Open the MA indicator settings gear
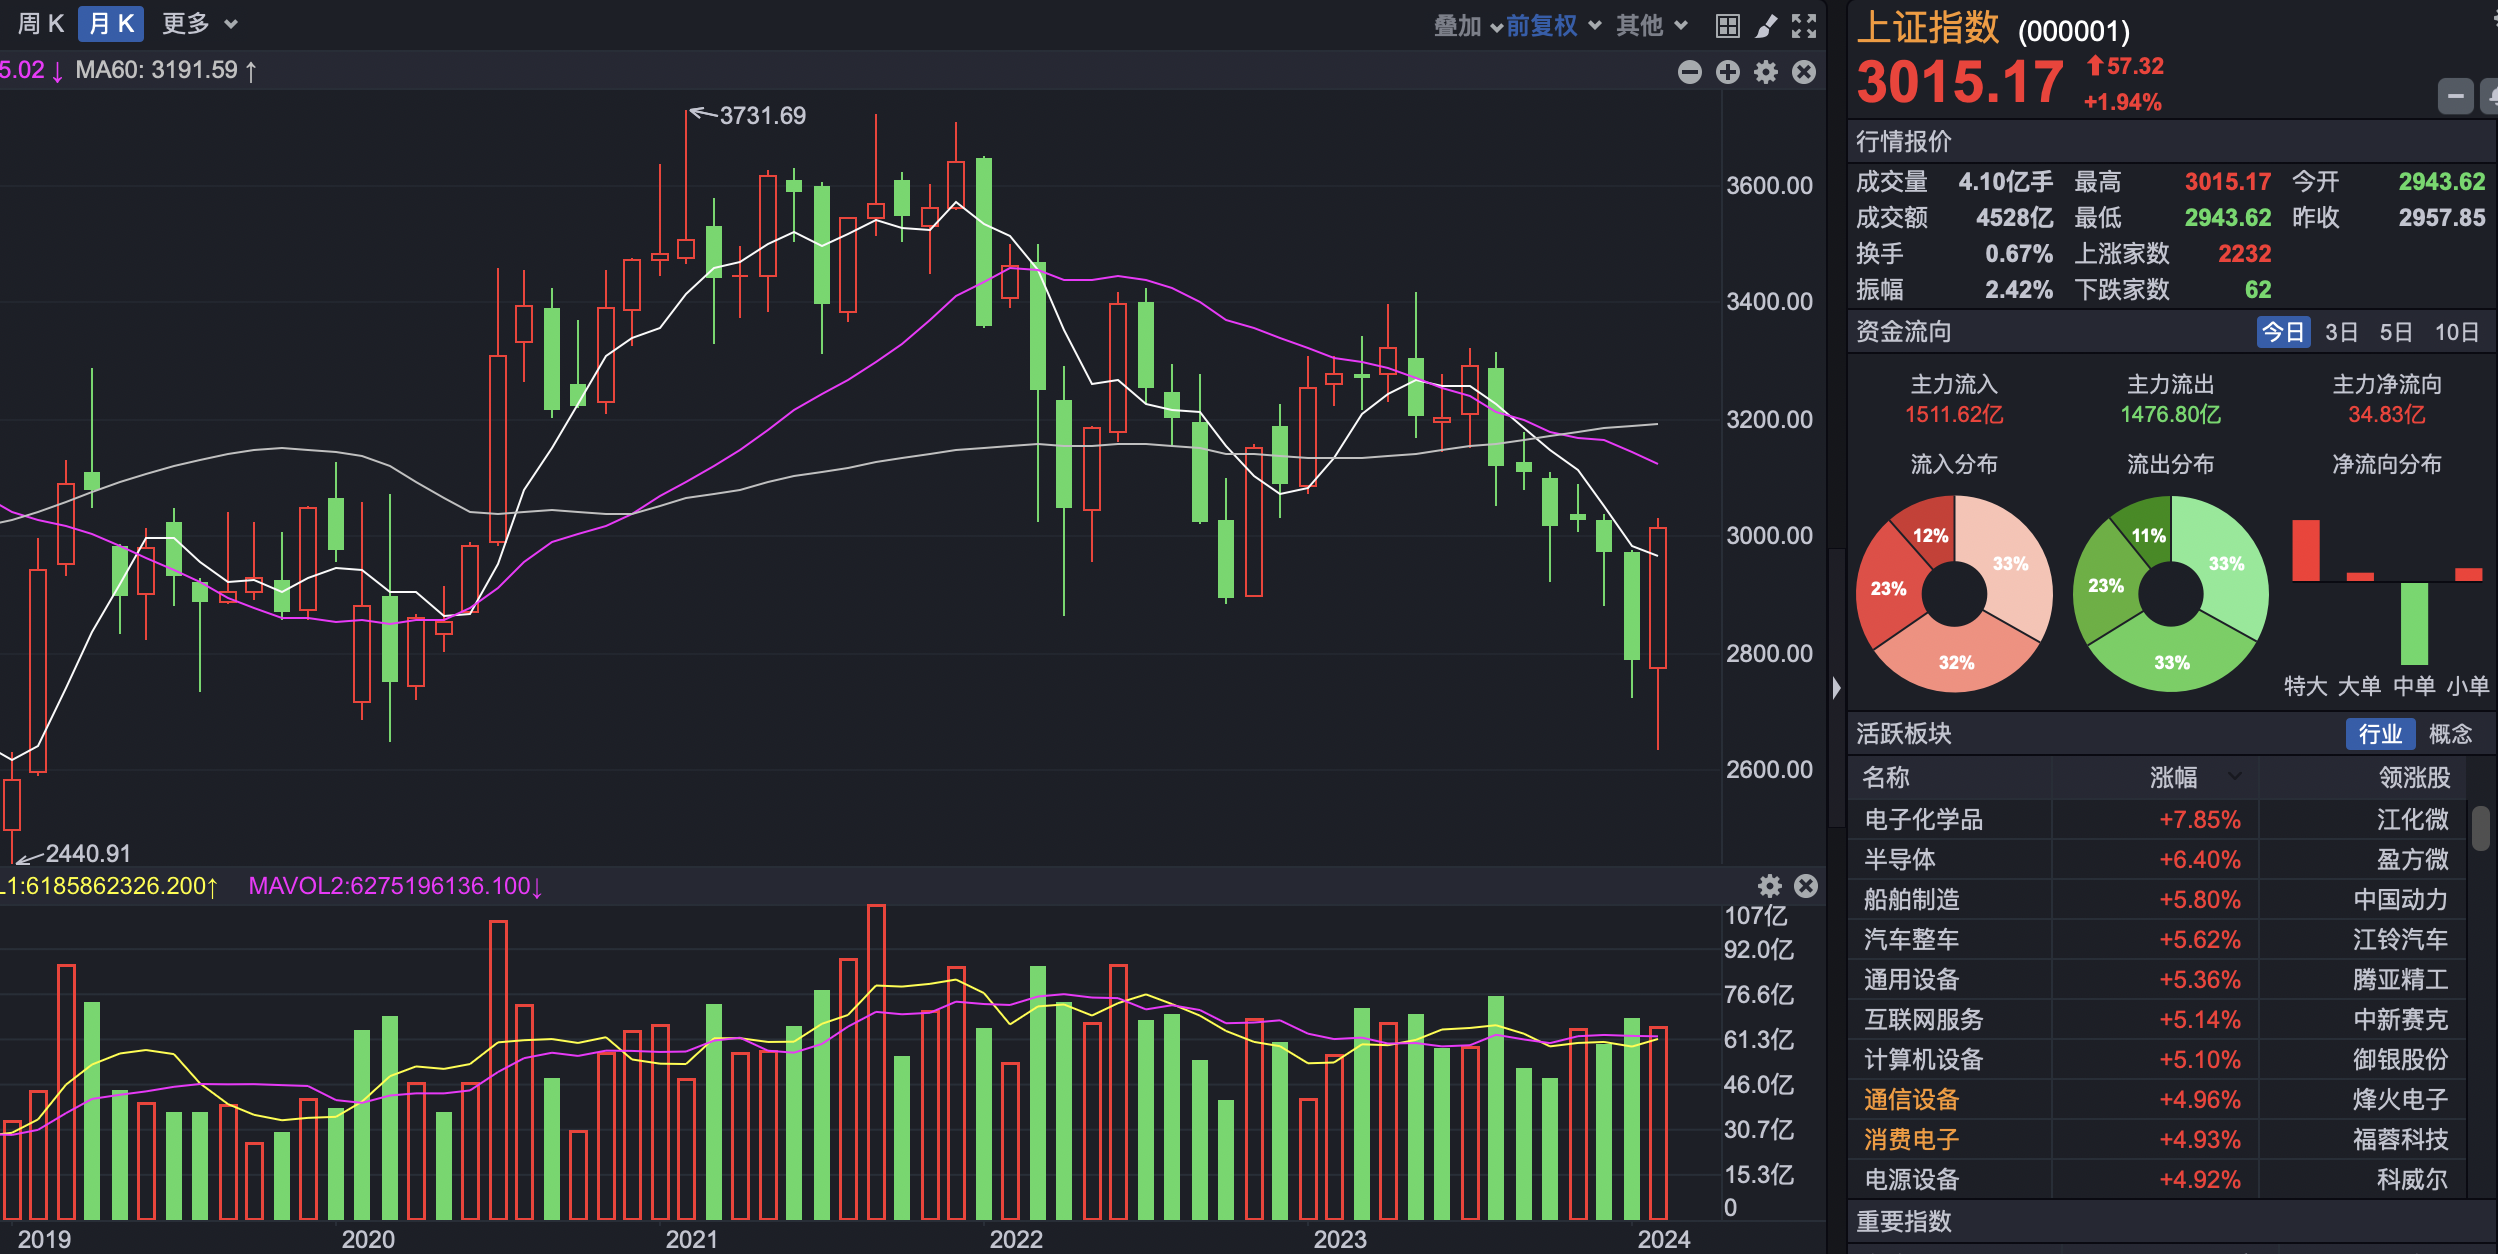Screen dimensions: 2498x1254 coord(1766,72)
